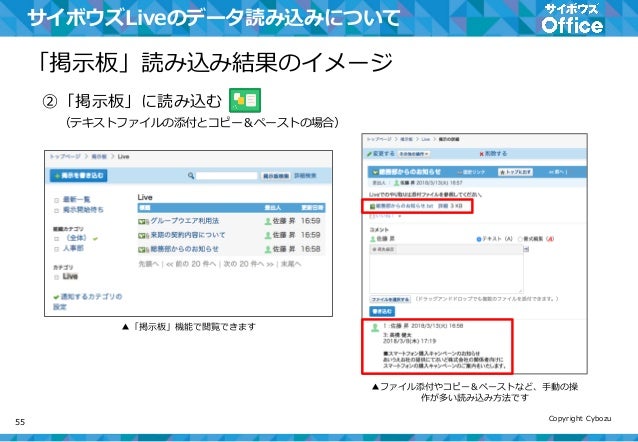Image resolution: width=638 pixels, height=442 pixels.
Task: Click the folder bullet beside 最新一覧
Action: click(57, 200)
